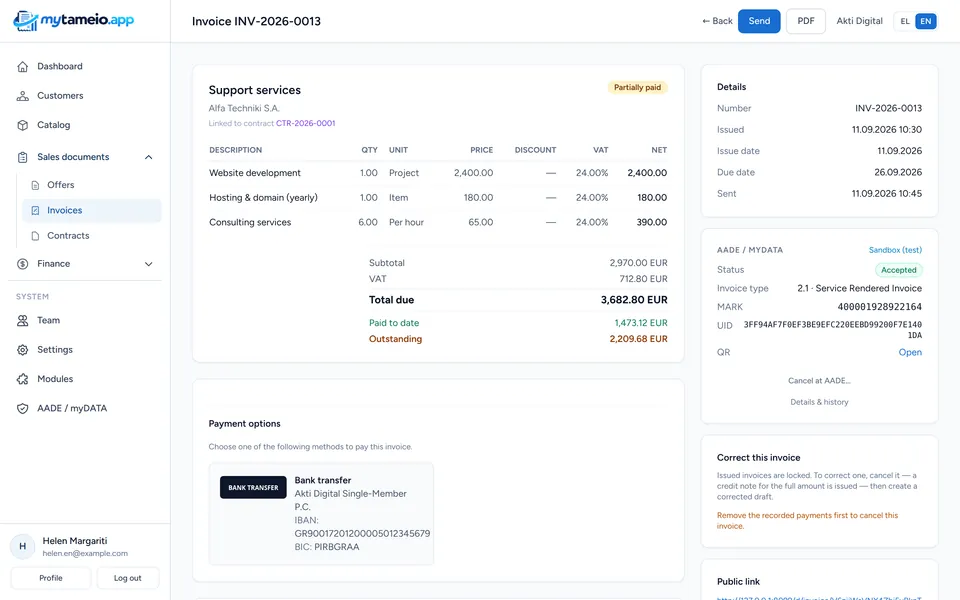Click the Catalog box icon
Screen dimensions: 960x600
[x=23, y=125]
